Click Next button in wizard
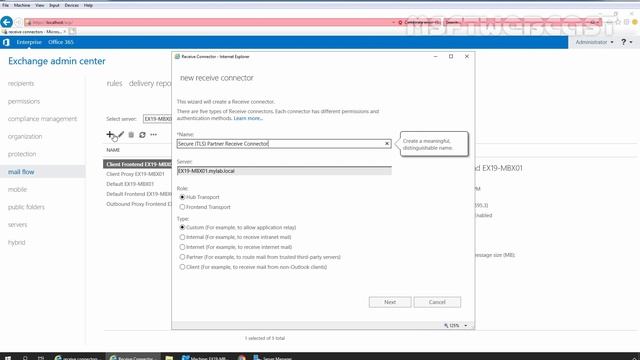Screen dimensions: 640x360 390,302
